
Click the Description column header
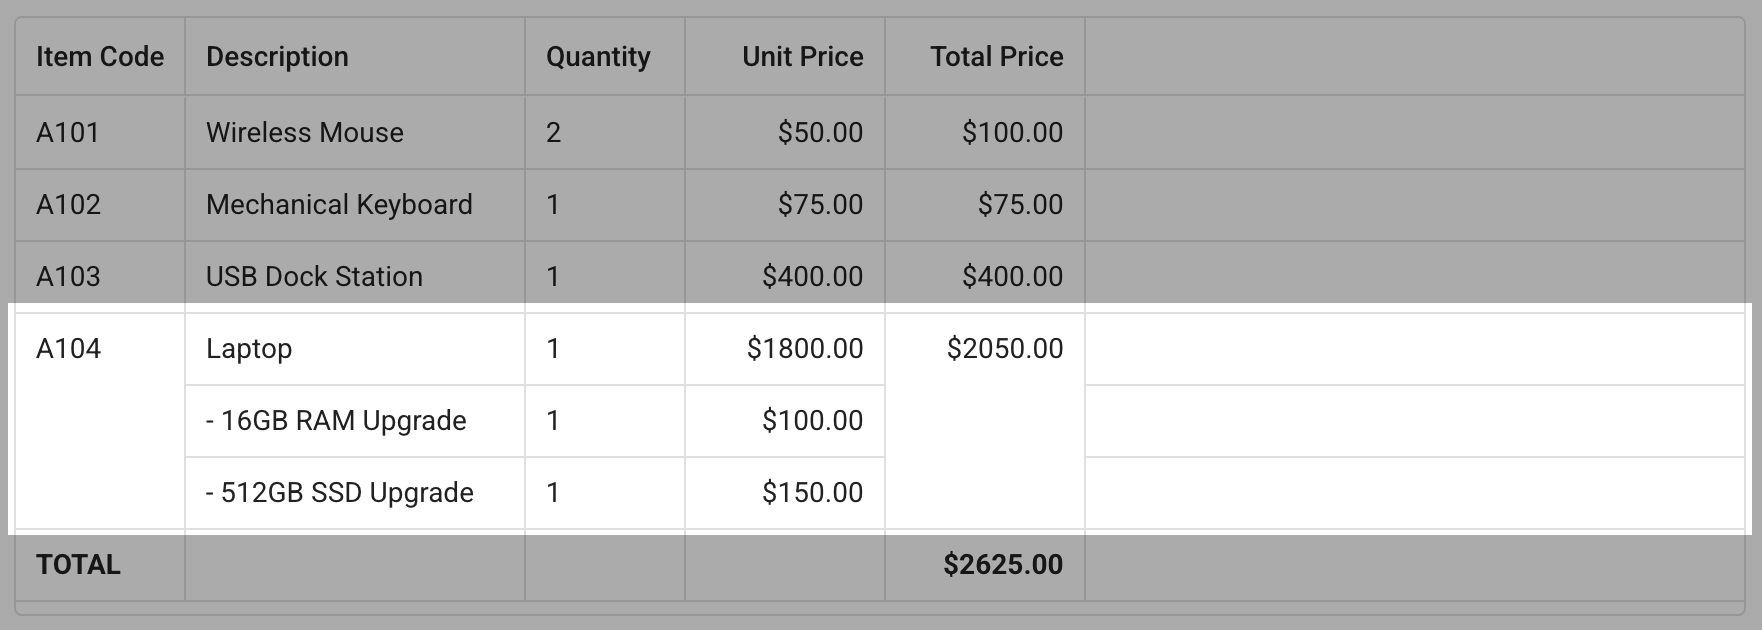click(277, 57)
